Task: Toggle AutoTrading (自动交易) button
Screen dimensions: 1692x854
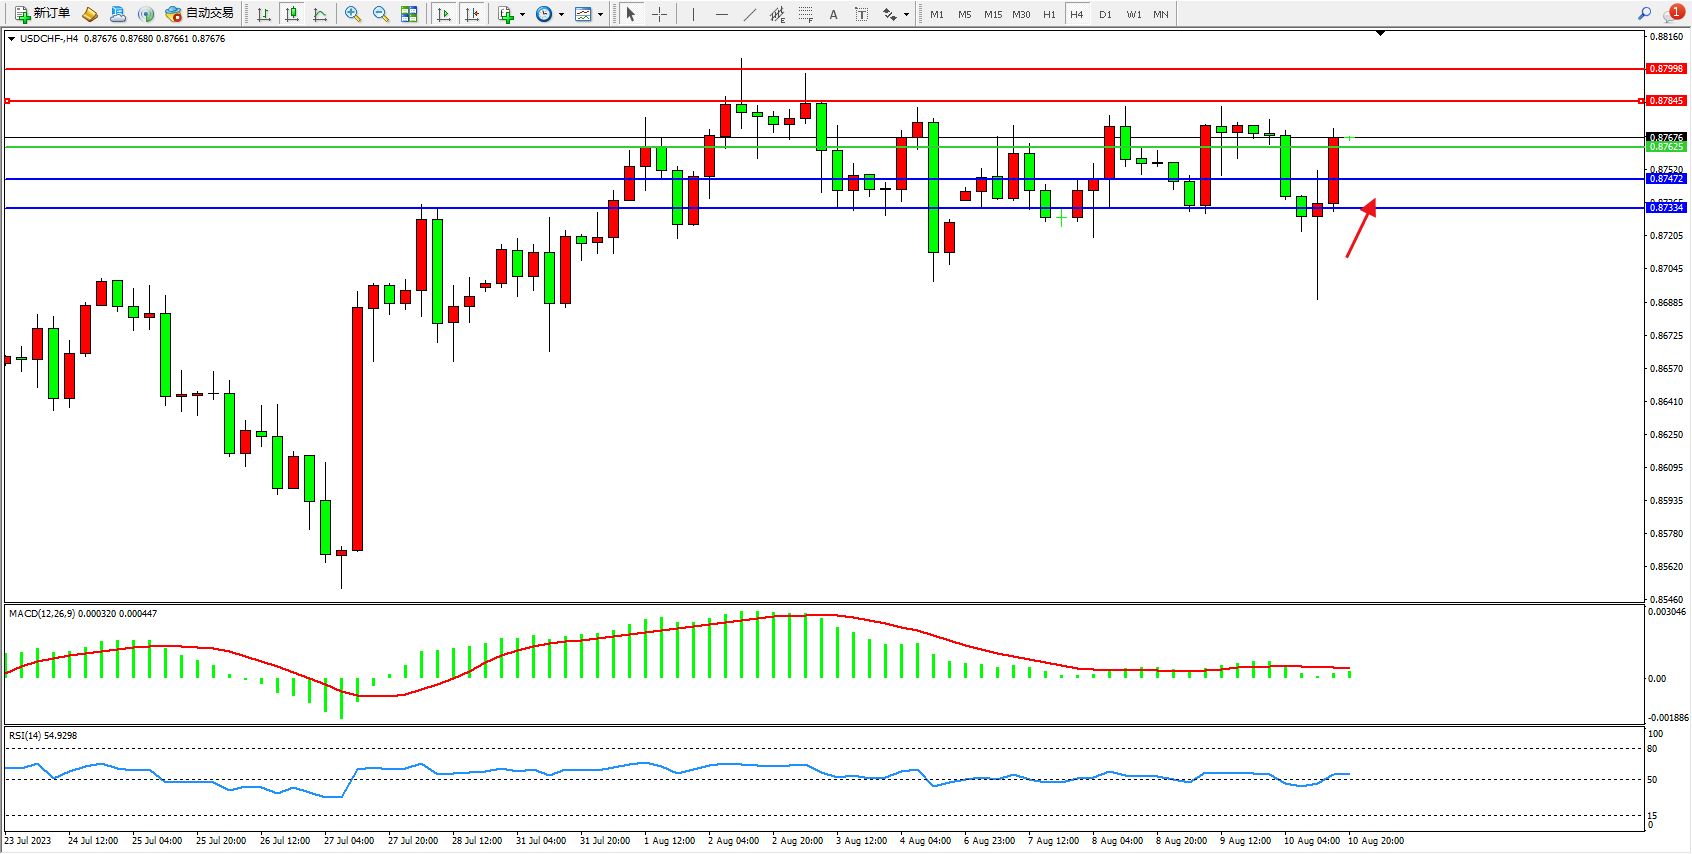Action: tap(199, 14)
